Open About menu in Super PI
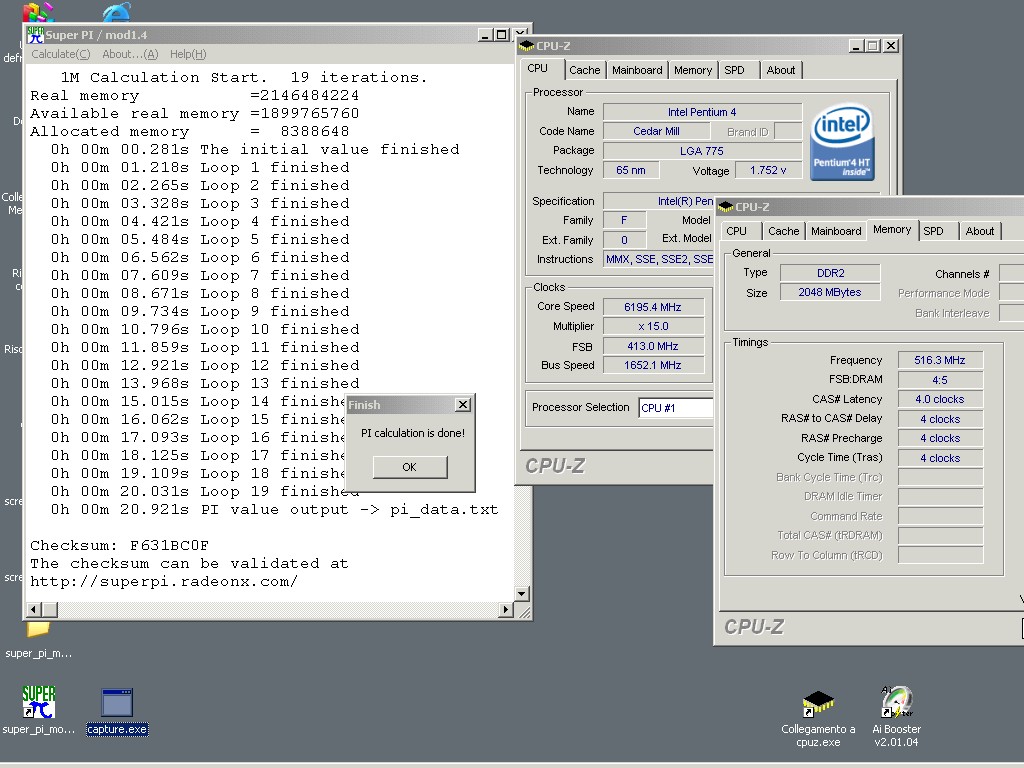Viewport: 1024px width, 768px height. (130, 54)
